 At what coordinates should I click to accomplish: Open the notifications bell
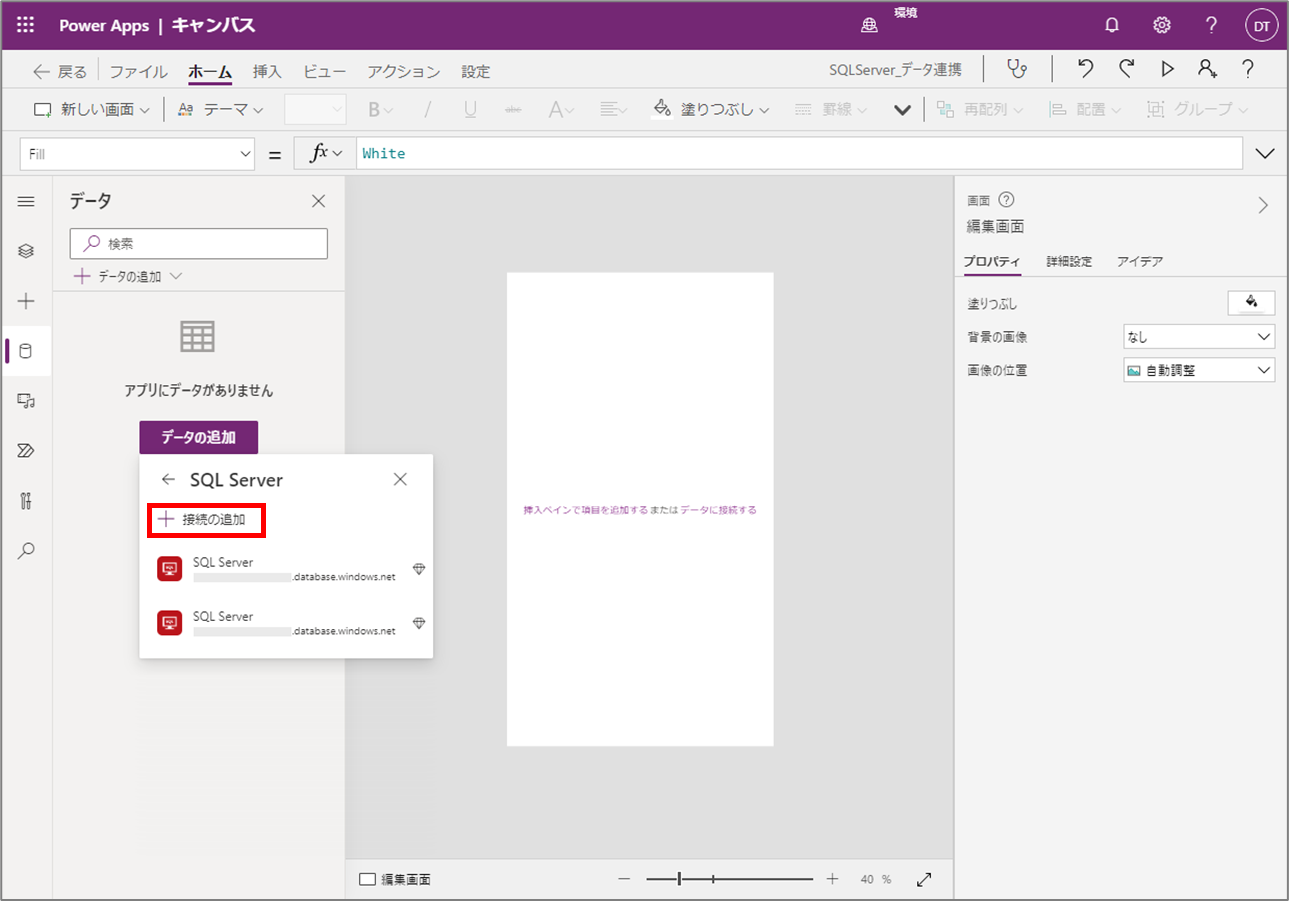(x=1112, y=25)
